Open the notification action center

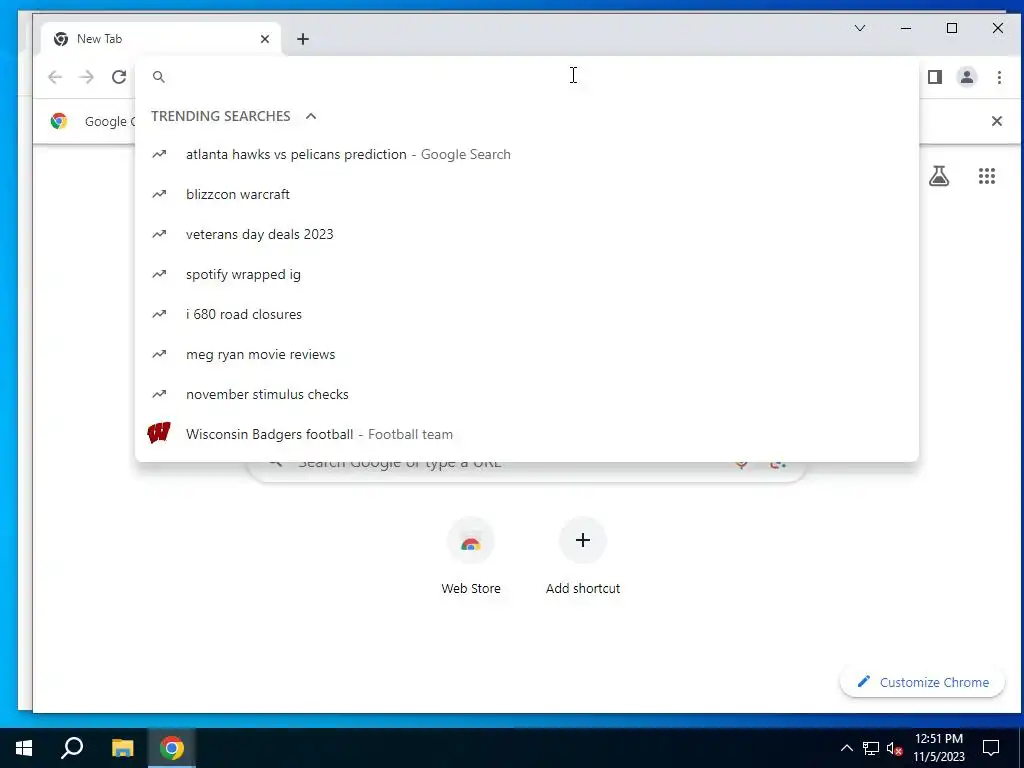991,748
